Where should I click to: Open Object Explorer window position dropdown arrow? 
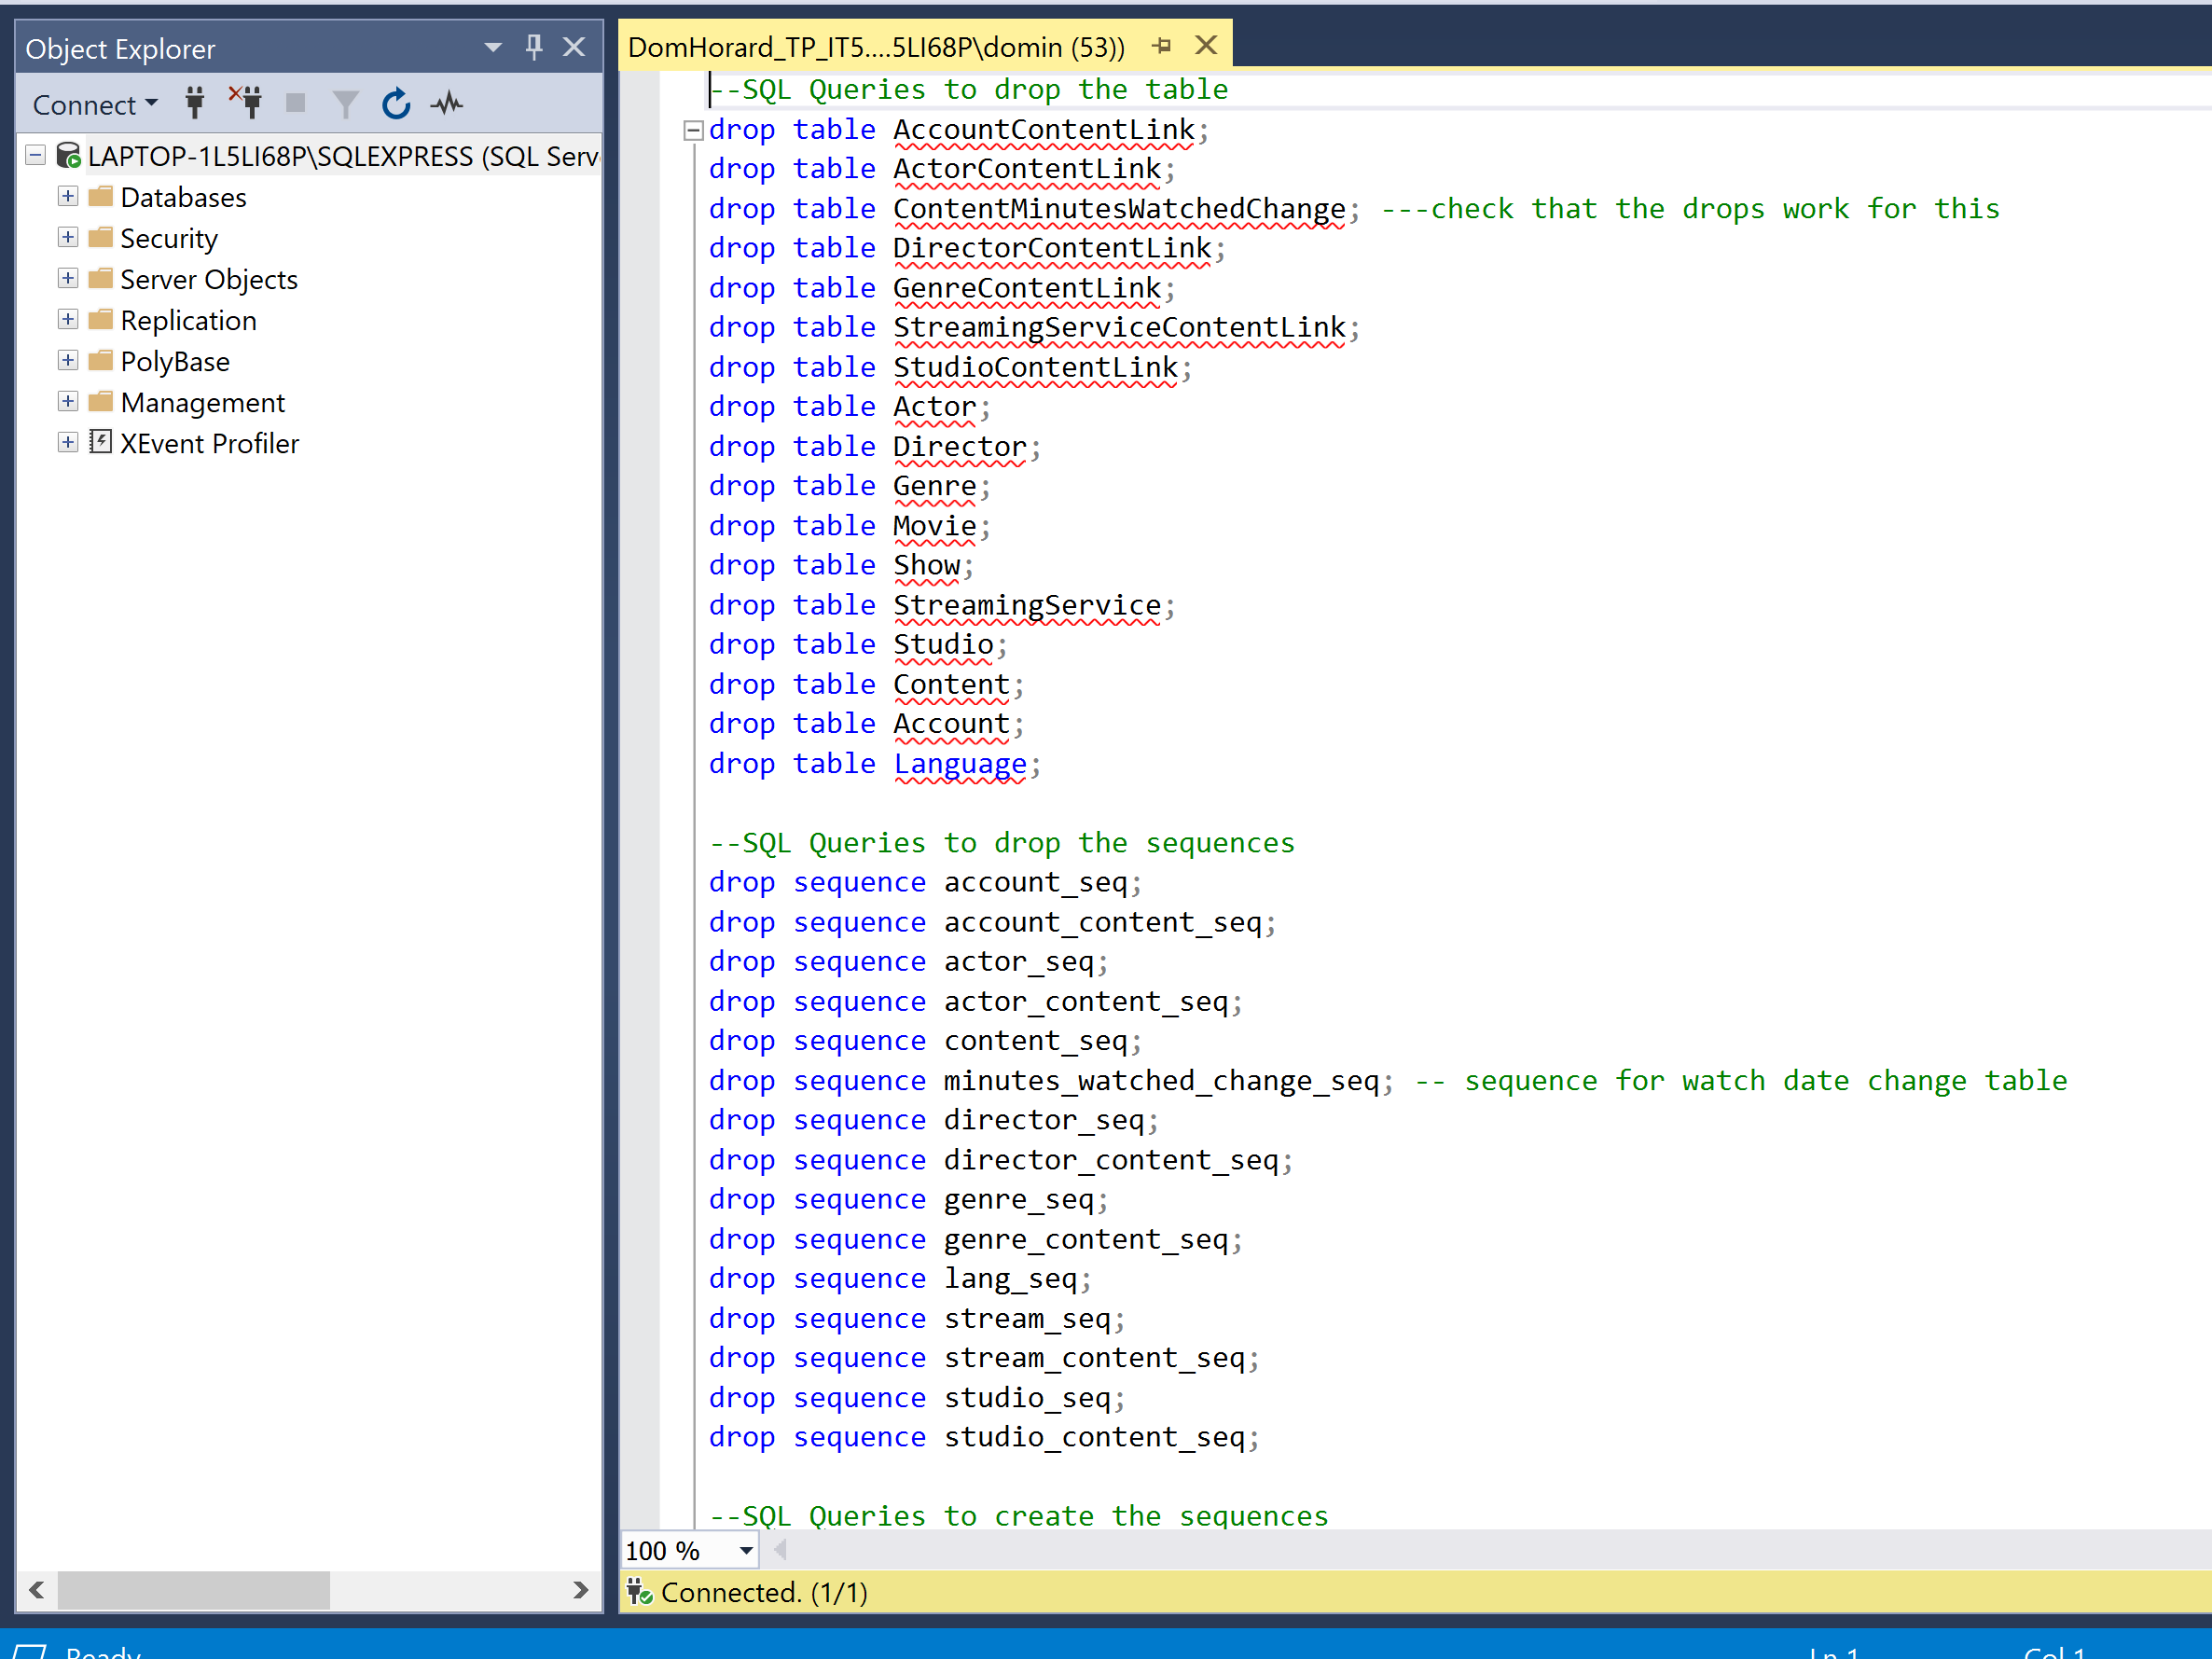click(493, 47)
